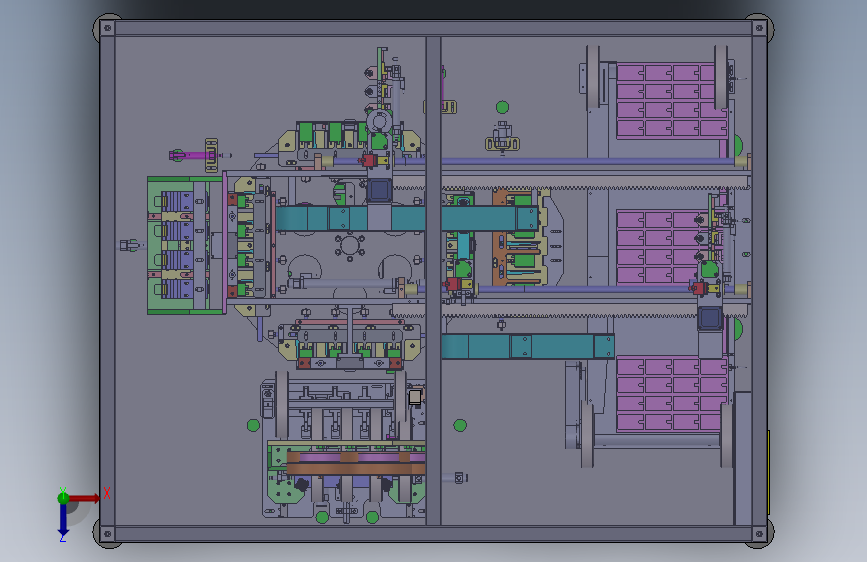Select the central vertical divider beam of the frame
This screenshot has width=867, height=562.
pyautogui.click(x=434, y=280)
